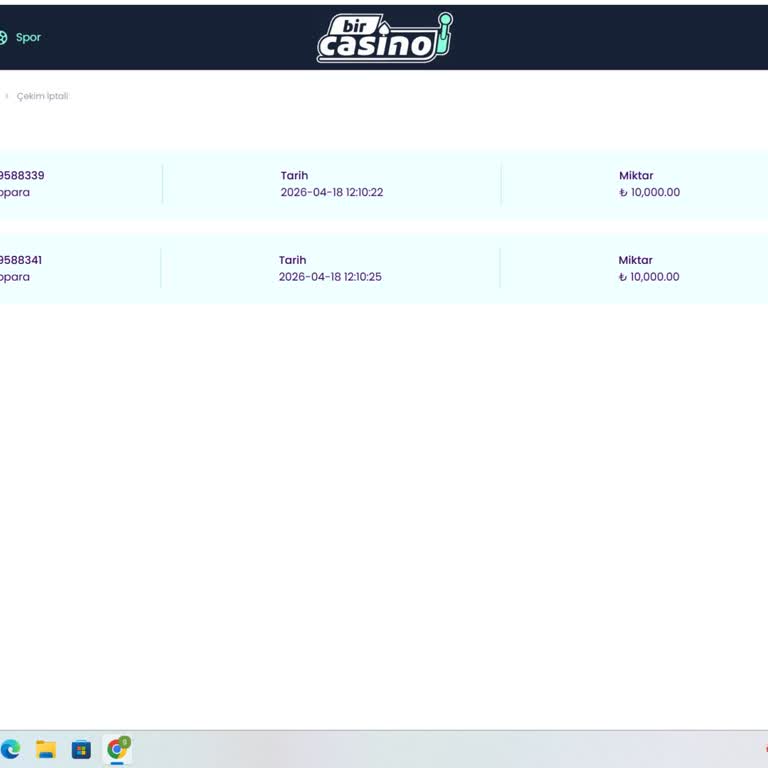Click the Miktar label in the second row

635,260
